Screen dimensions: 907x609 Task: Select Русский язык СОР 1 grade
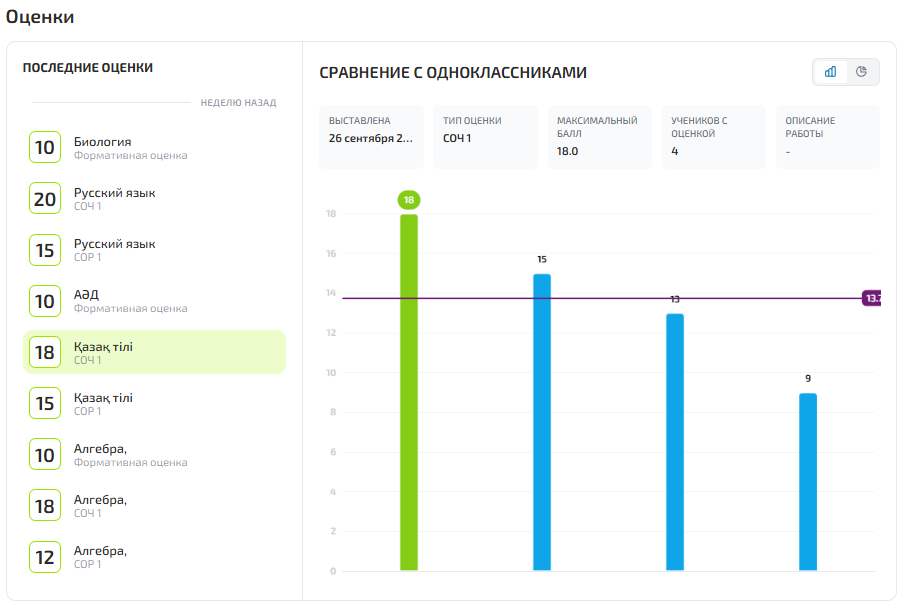pos(154,250)
